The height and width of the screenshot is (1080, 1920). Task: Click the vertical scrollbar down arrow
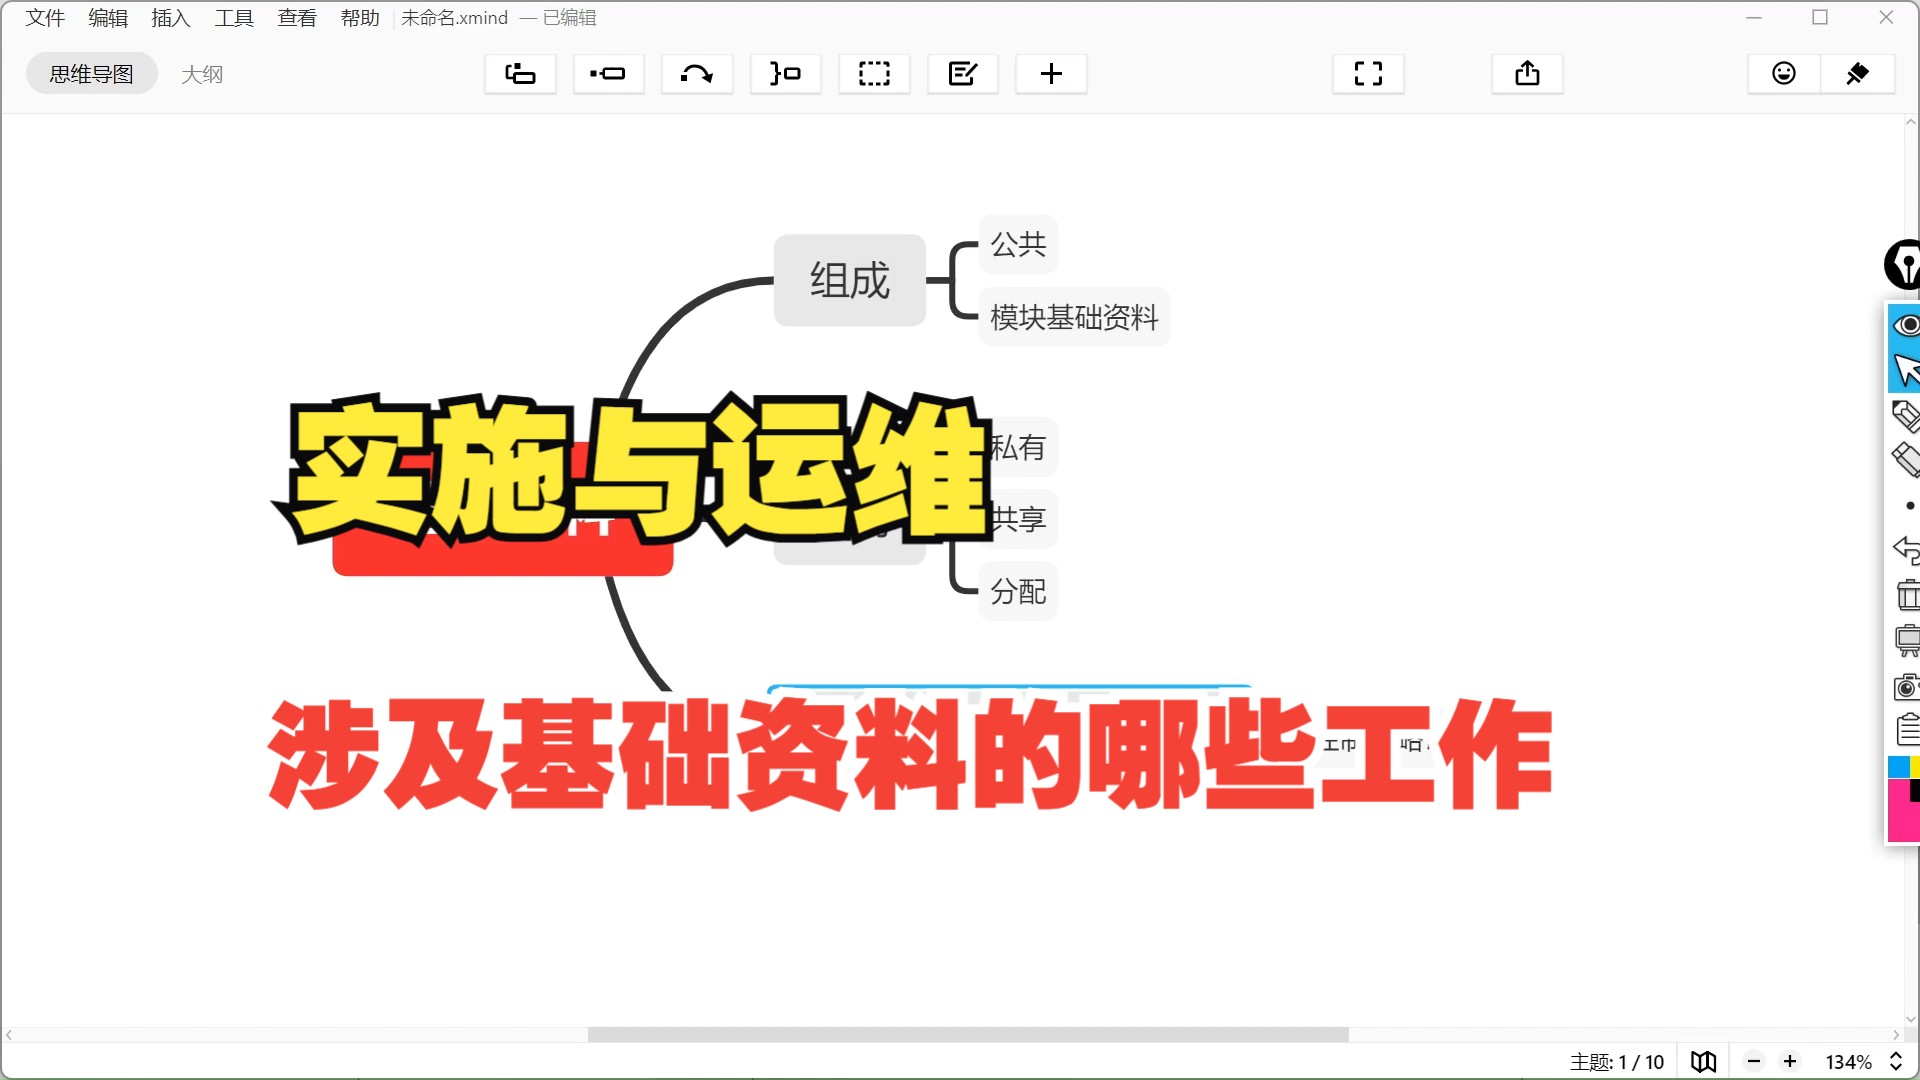(1911, 1020)
